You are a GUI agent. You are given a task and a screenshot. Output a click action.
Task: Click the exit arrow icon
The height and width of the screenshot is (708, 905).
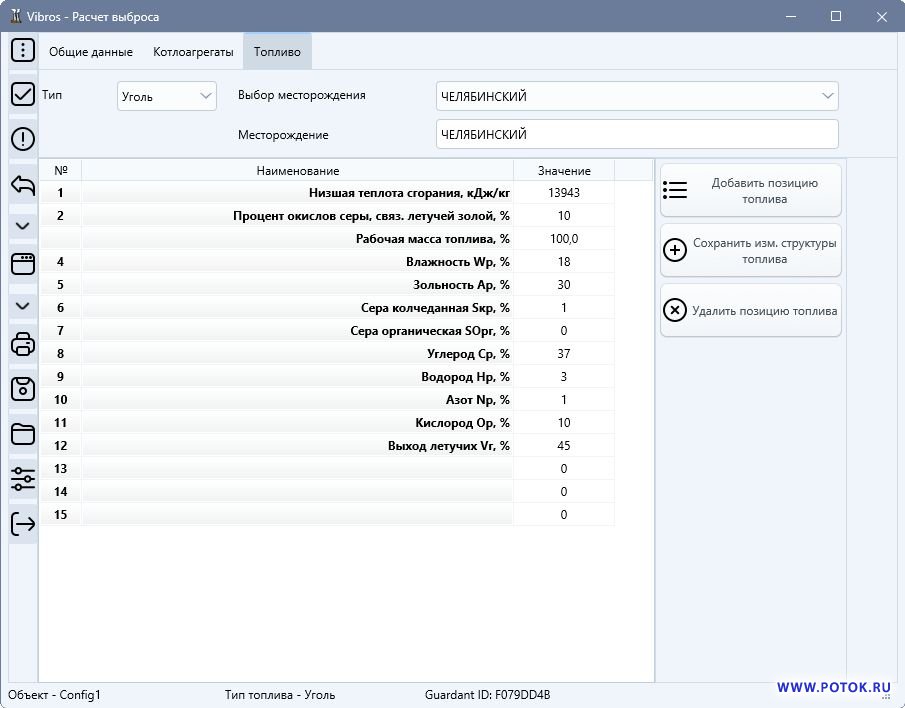(x=23, y=523)
